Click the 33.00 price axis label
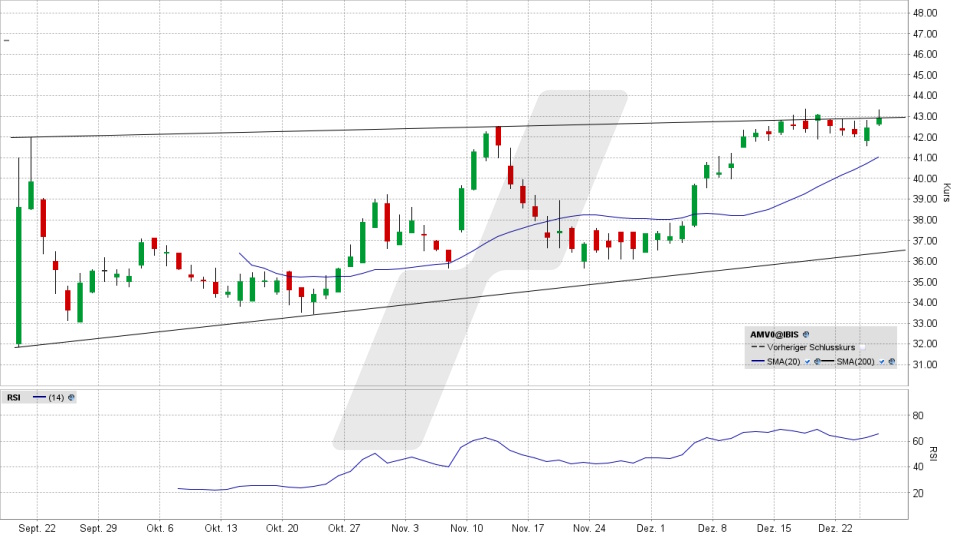960x540 pixels. coord(924,323)
